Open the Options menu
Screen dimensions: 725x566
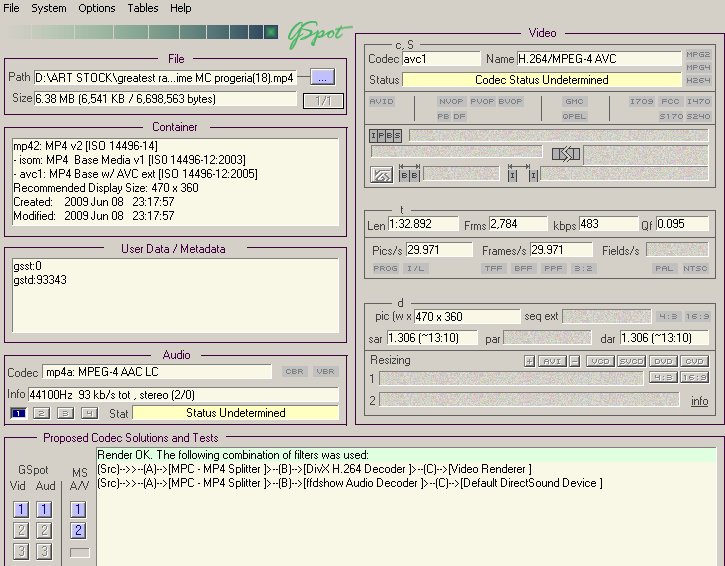pyautogui.click(x=97, y=8)
